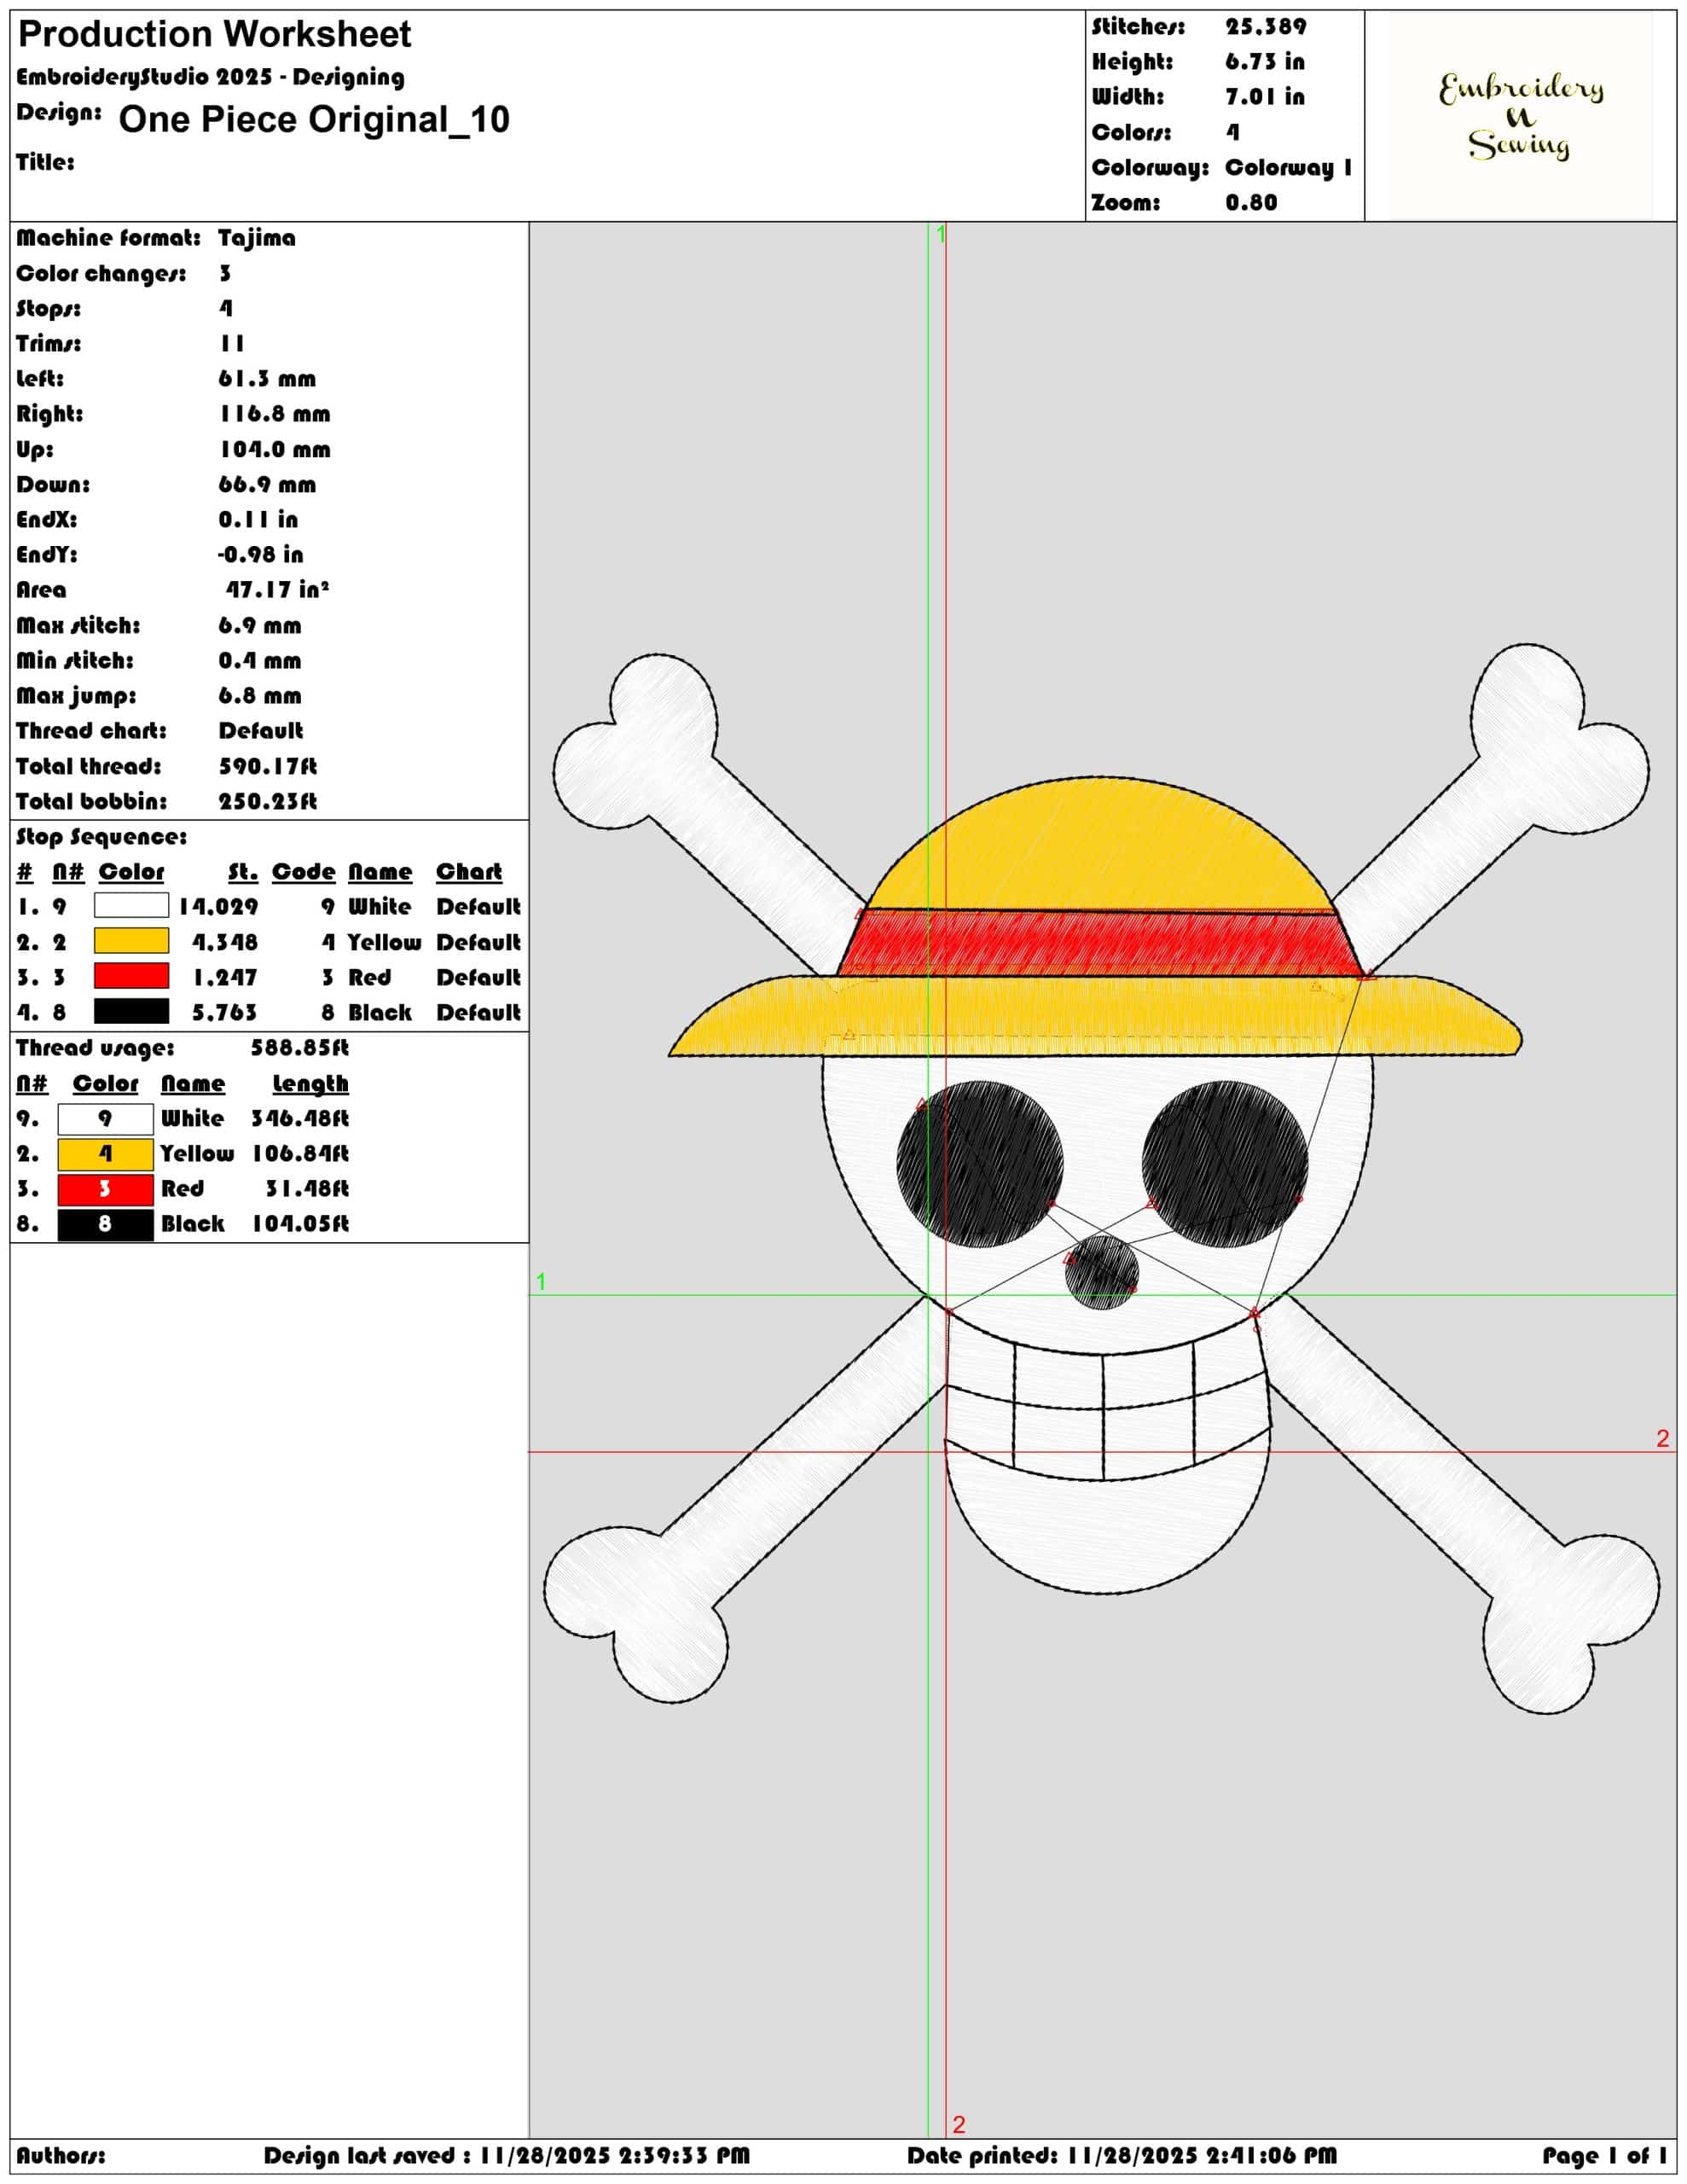Select the red swatch numbered 3 in Thread usage

[x=105, y=1189]
